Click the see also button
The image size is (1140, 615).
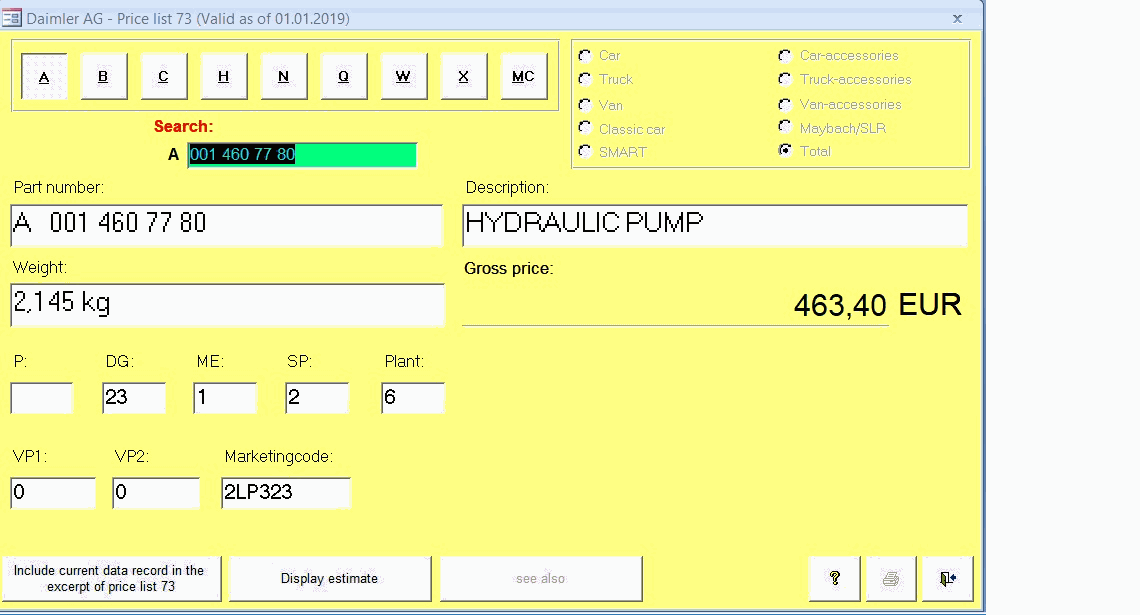coord(541,579)
